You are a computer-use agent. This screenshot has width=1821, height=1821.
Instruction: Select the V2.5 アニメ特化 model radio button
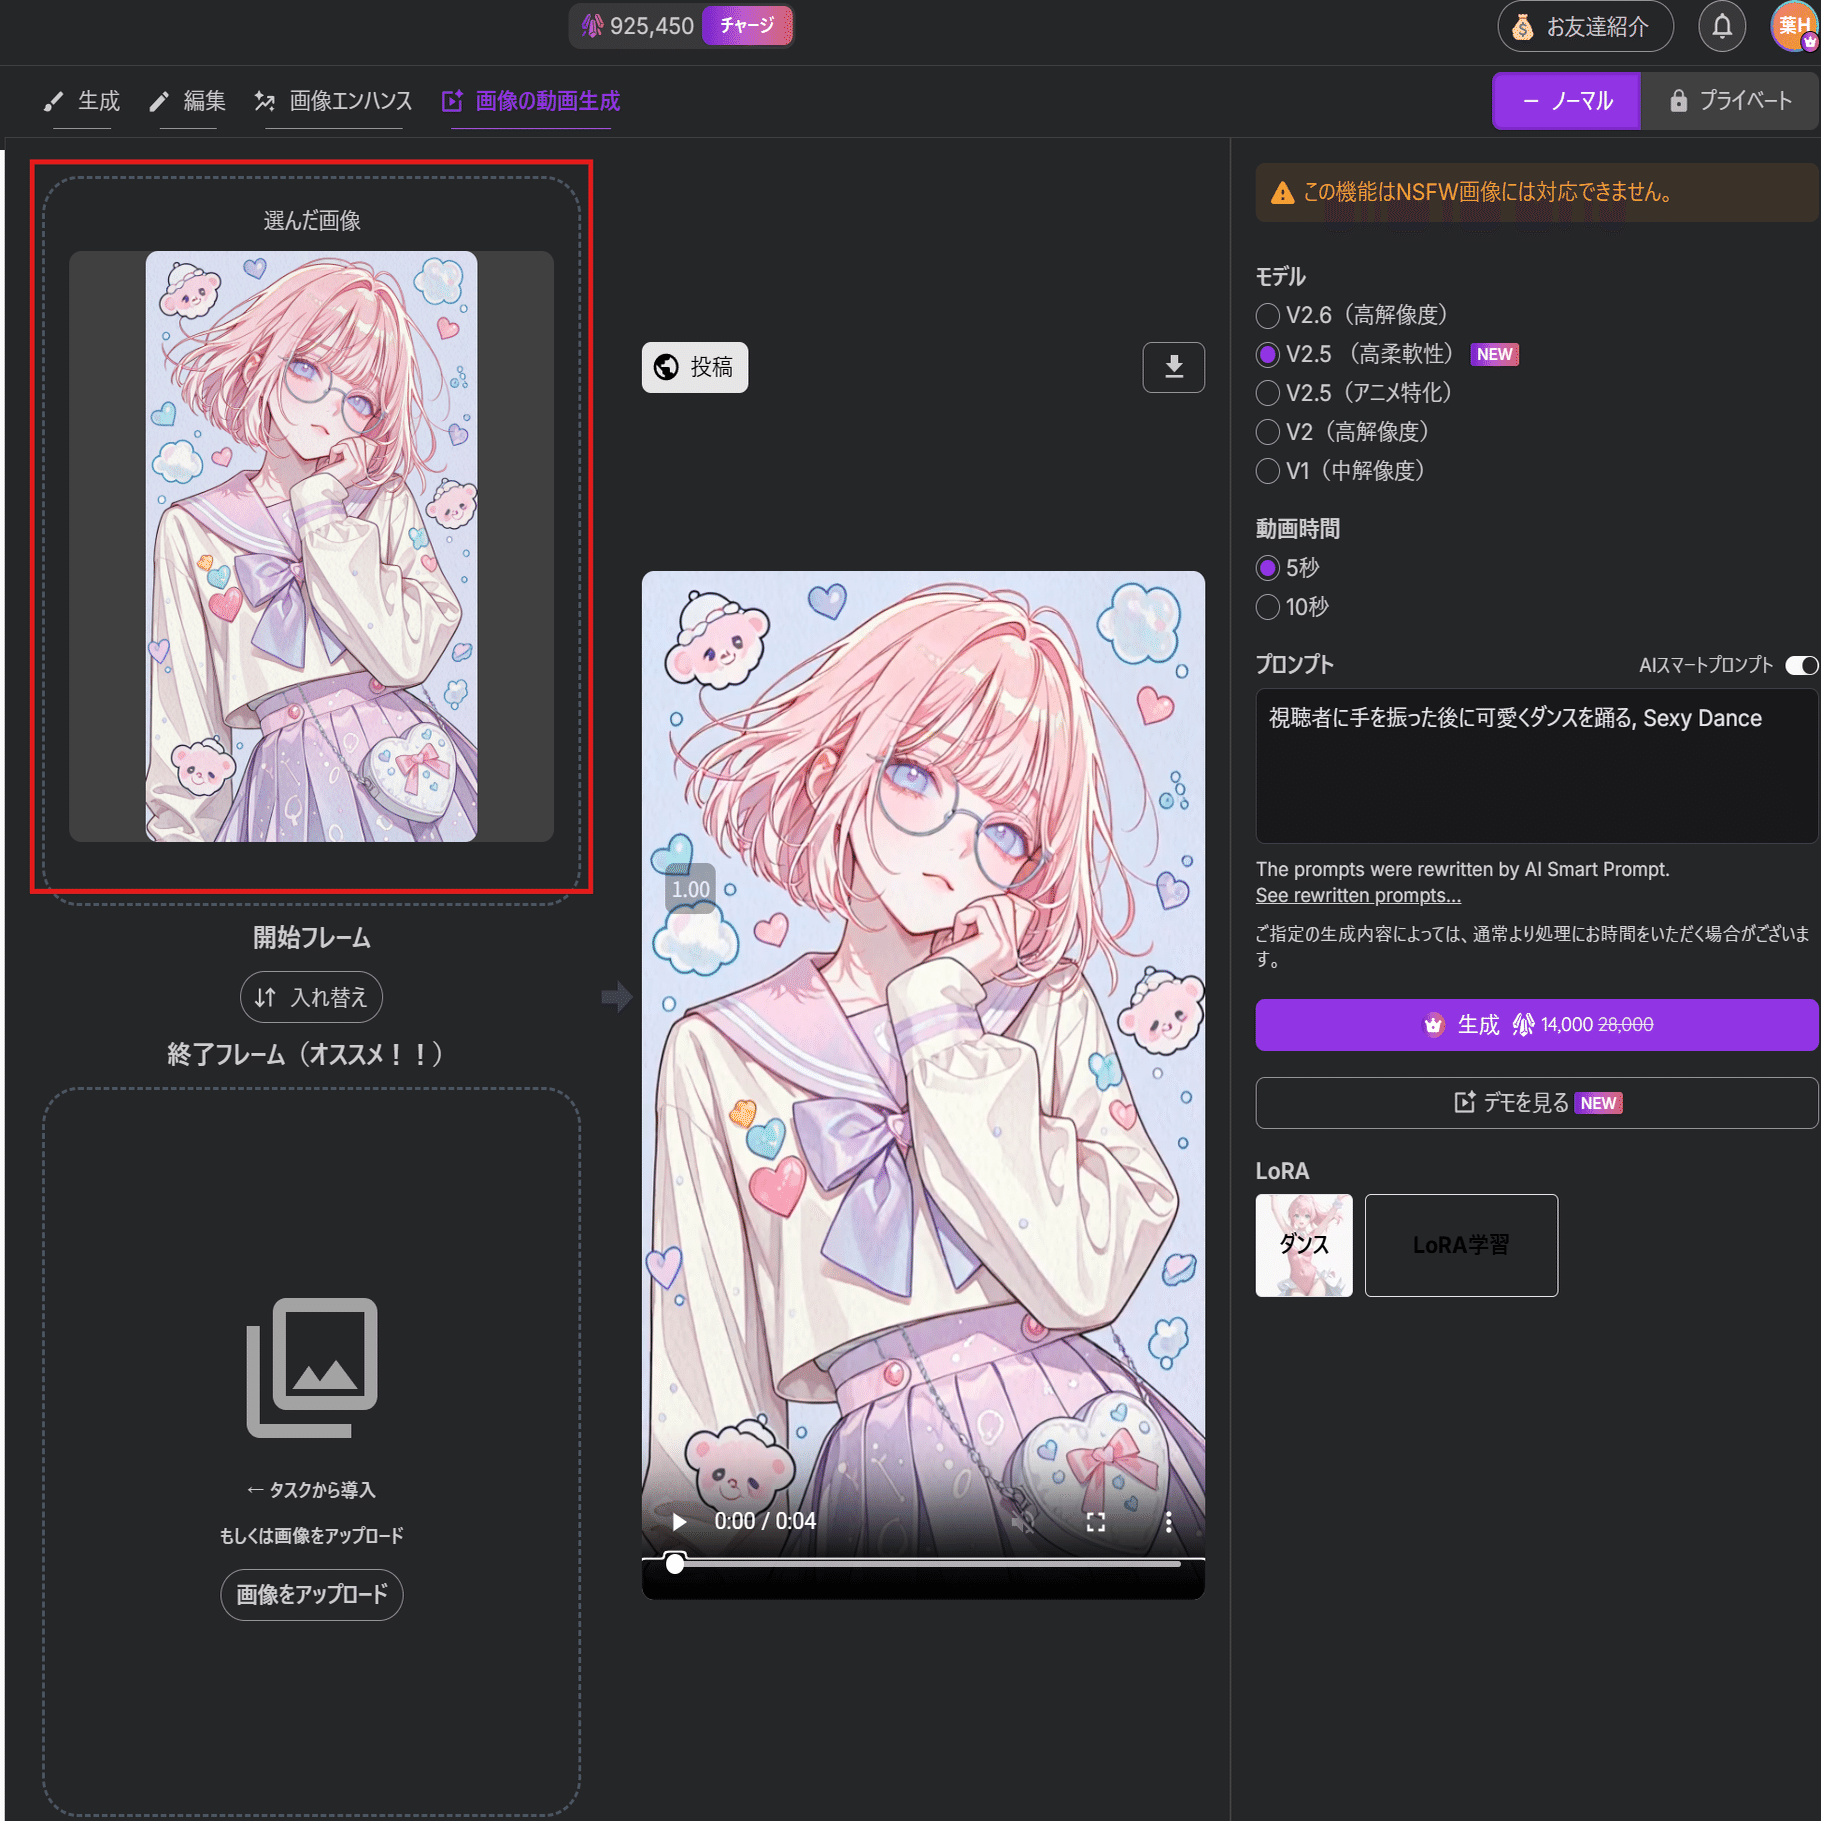[1267, 393]
